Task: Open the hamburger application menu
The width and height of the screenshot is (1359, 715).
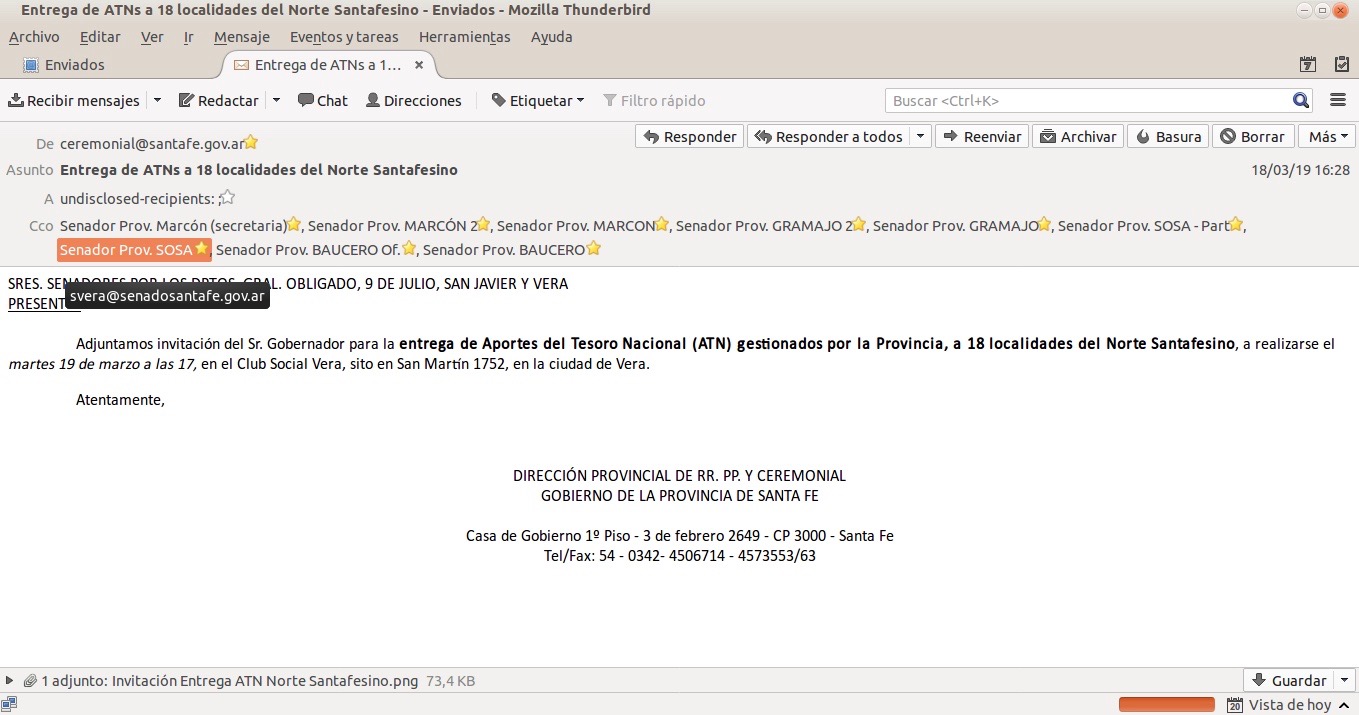Action: point(1338,101)
